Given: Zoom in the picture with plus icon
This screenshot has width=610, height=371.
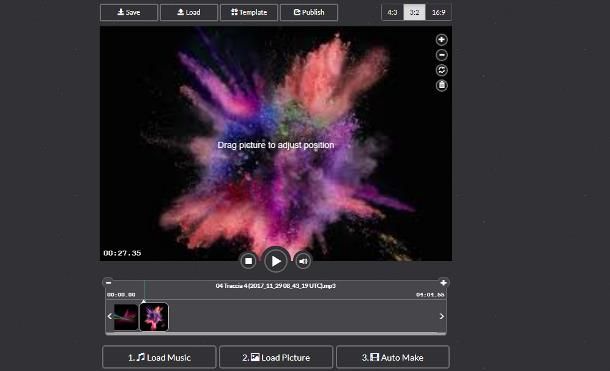Looking at the screenshot, I should (442, 40).
